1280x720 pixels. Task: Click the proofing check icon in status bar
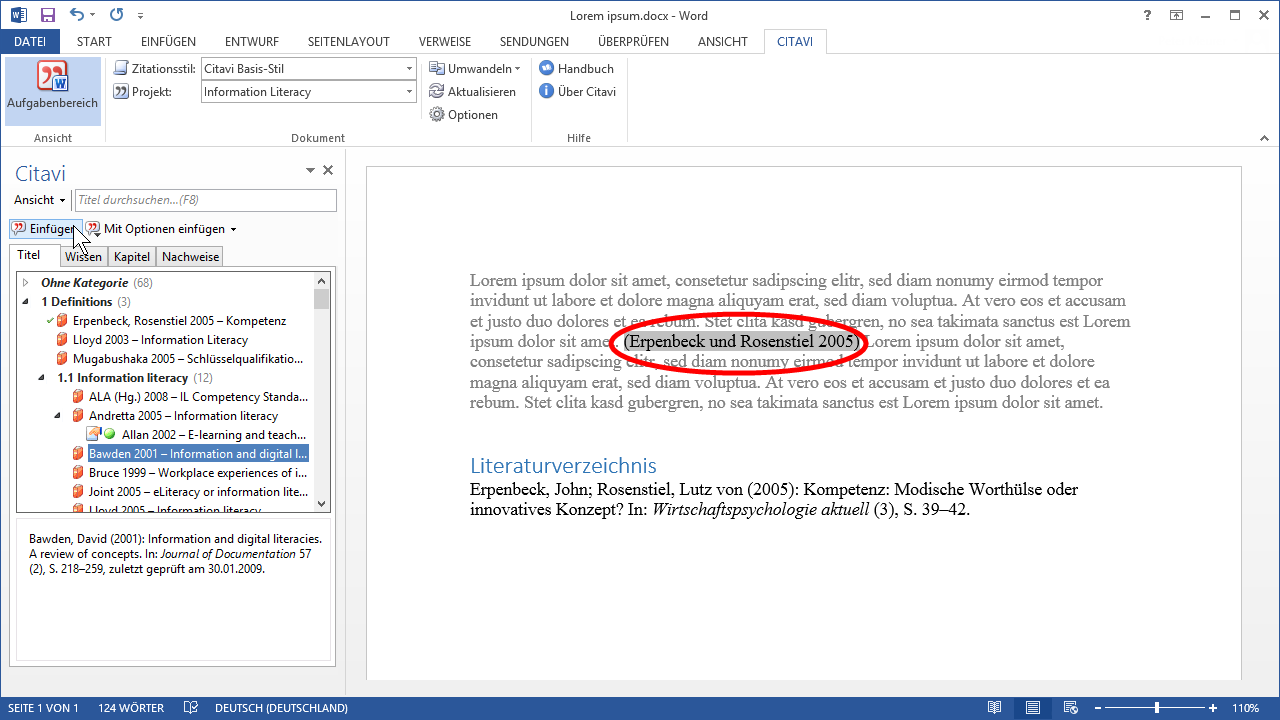[190, 708]
